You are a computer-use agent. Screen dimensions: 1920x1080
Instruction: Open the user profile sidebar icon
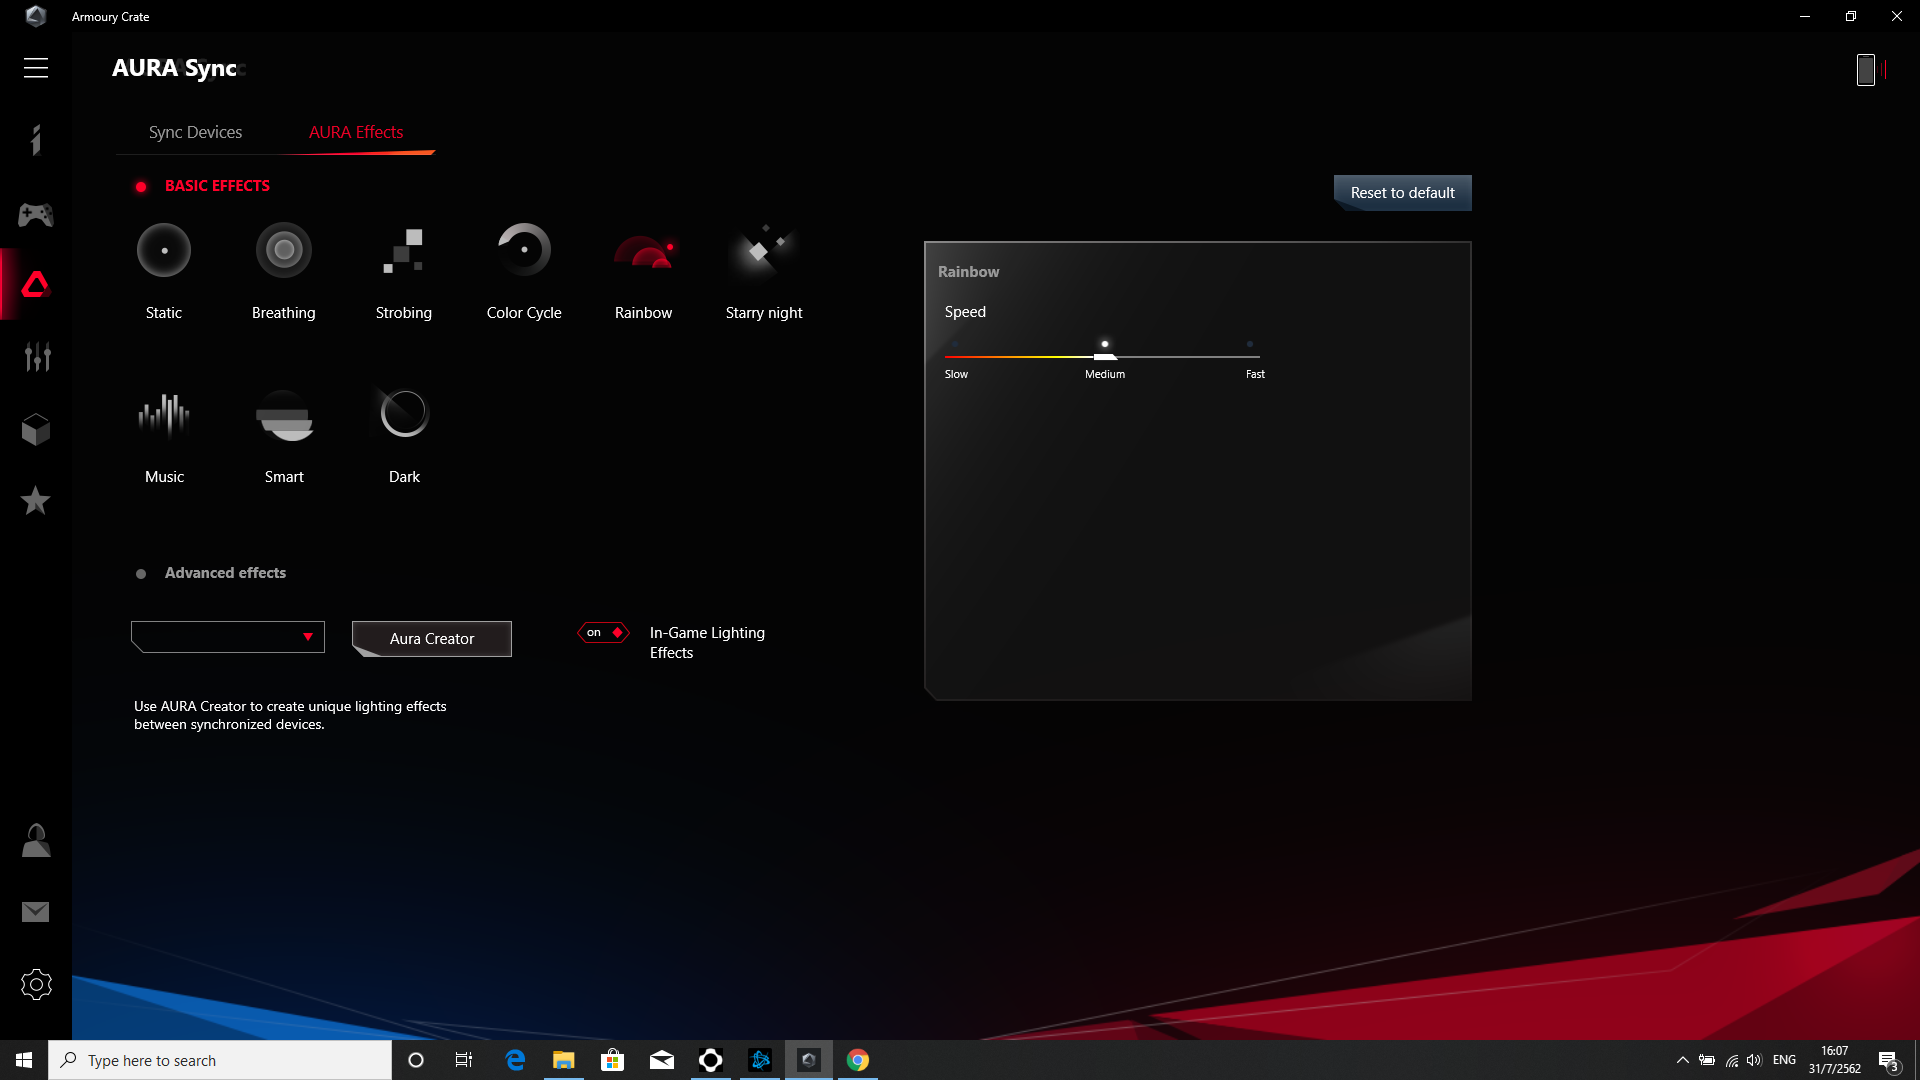coord(36,841)
